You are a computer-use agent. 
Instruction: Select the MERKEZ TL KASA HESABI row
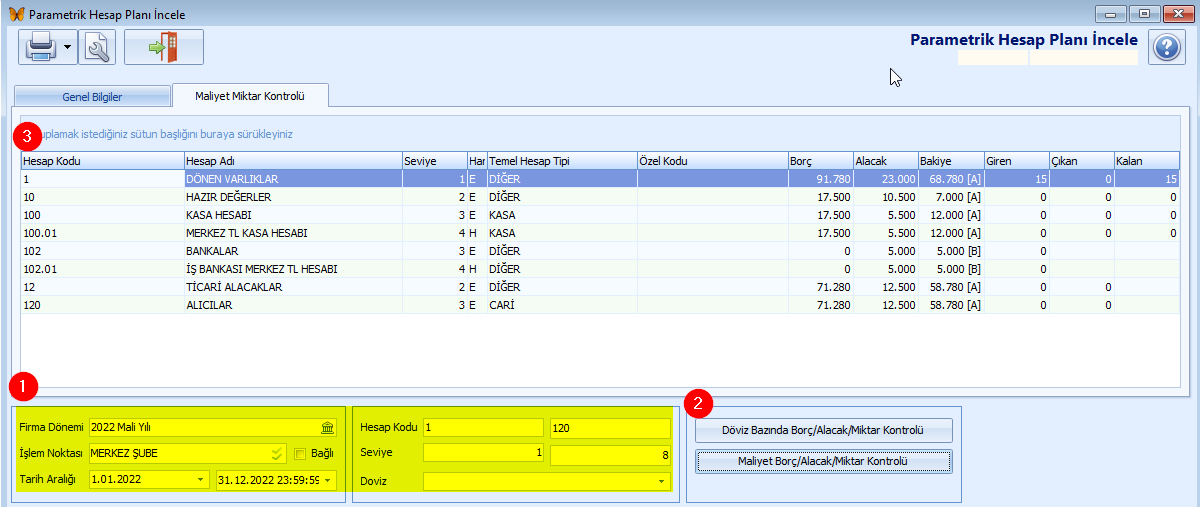(x=600, y=233)
